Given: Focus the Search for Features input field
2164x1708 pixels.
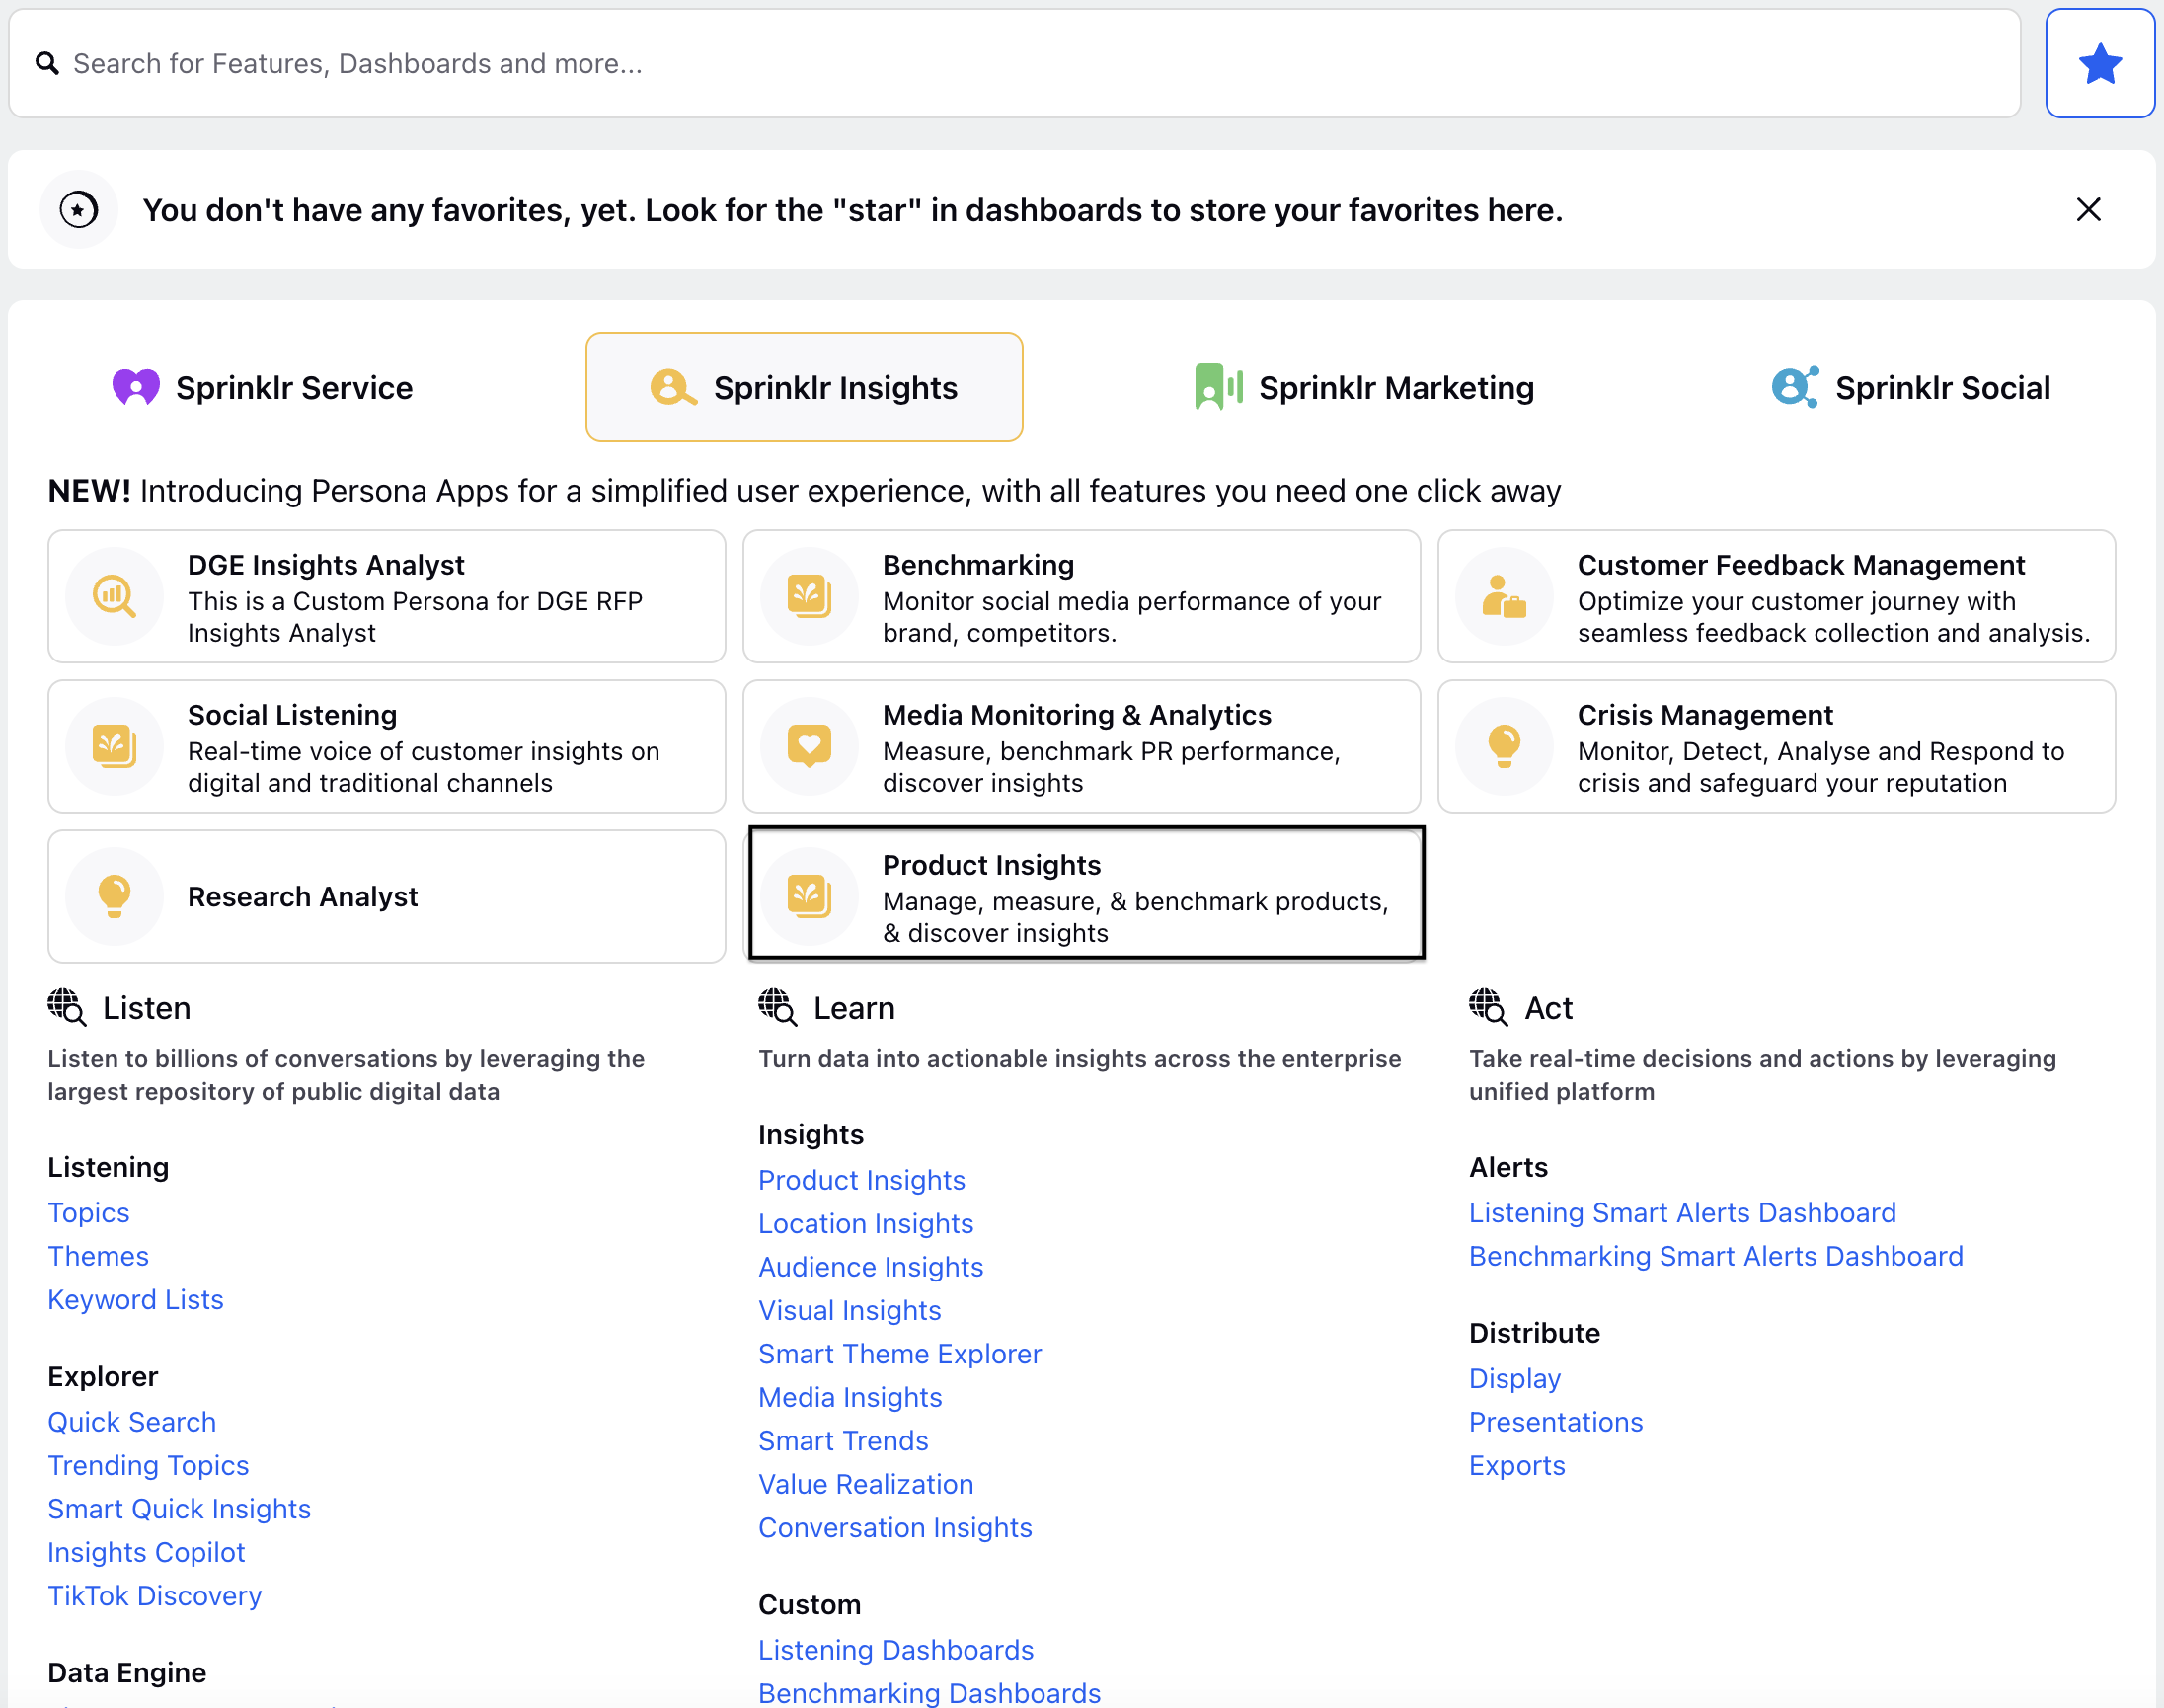Looking at the screenshot, I should click(1014, 63).
